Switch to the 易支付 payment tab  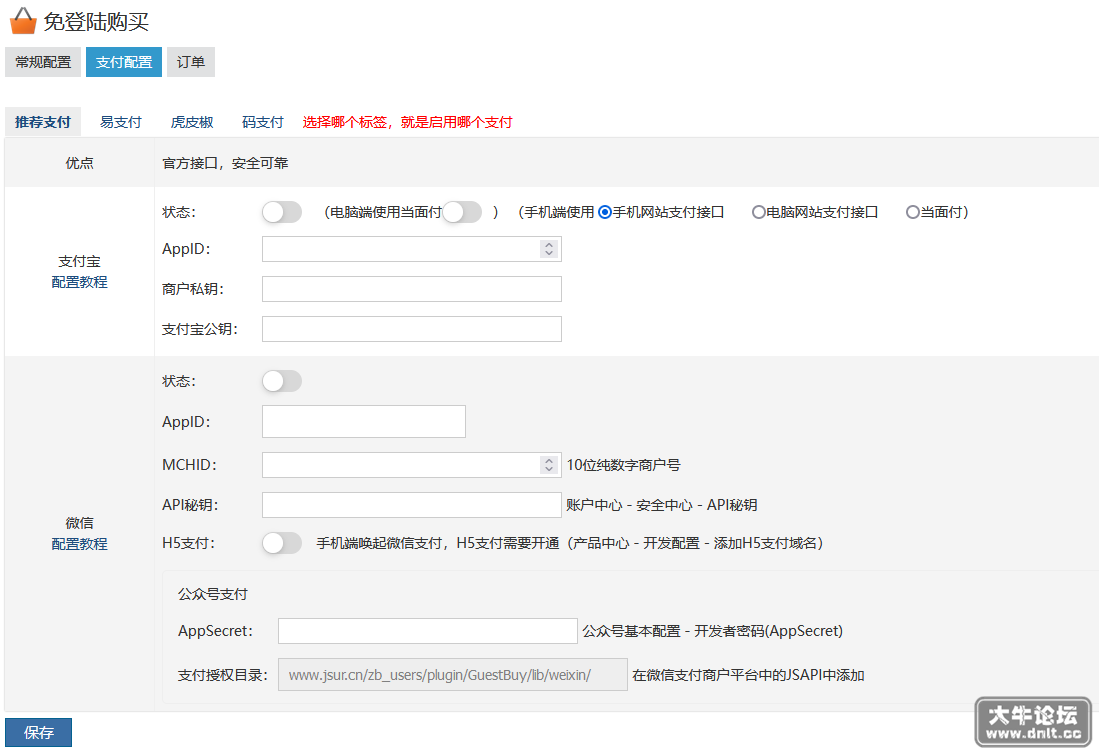pos(121,122)
